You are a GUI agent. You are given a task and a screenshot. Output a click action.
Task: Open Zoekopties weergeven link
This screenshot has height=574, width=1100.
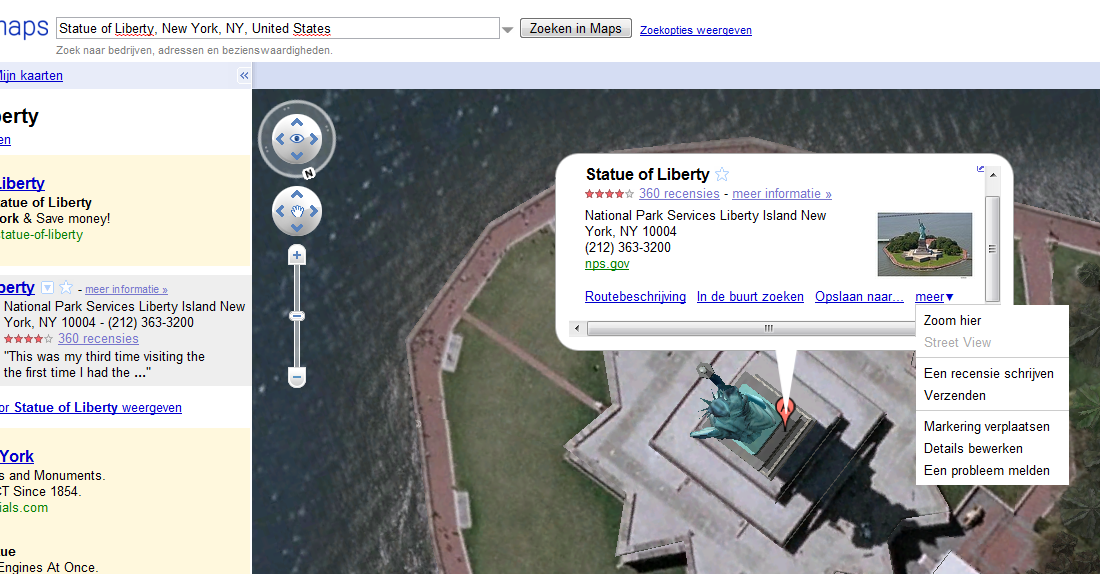(x=695, y=30)
